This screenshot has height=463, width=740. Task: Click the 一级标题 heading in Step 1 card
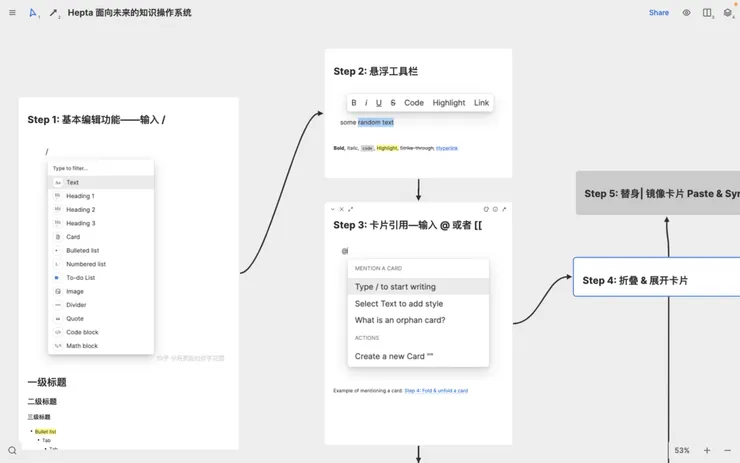(x=47, y=382)
